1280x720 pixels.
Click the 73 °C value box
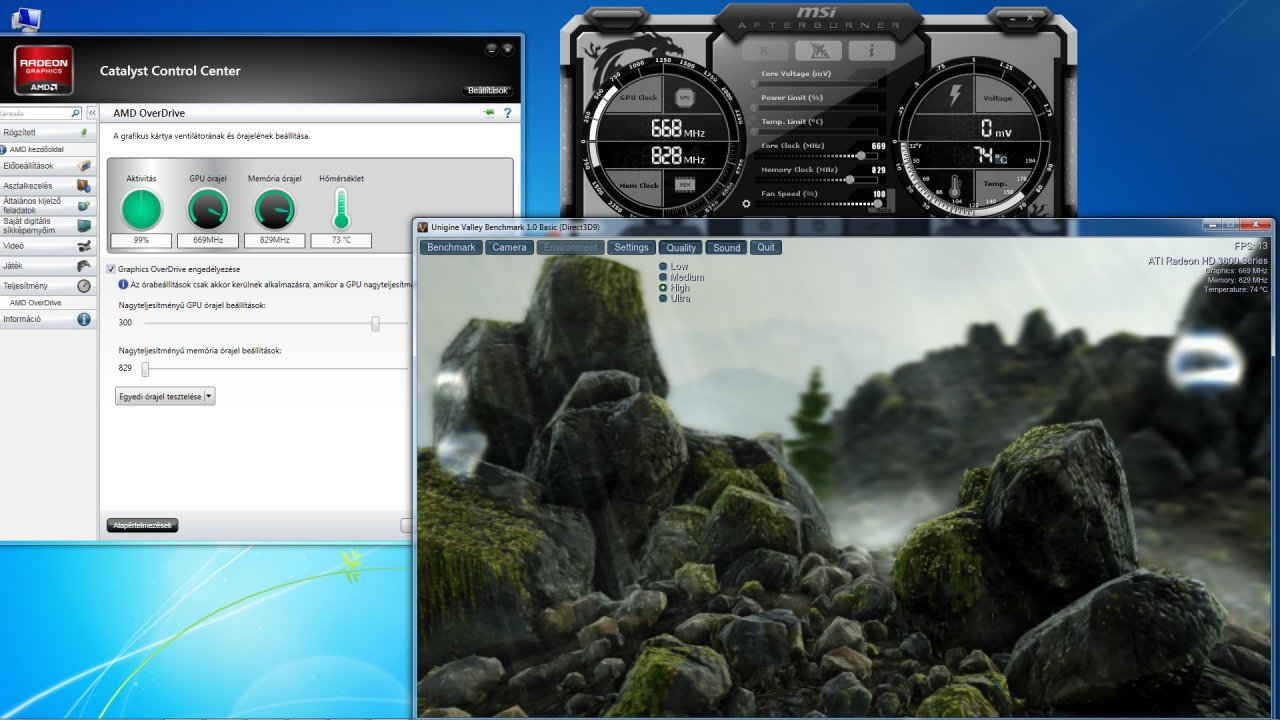[x=341, y=241]
